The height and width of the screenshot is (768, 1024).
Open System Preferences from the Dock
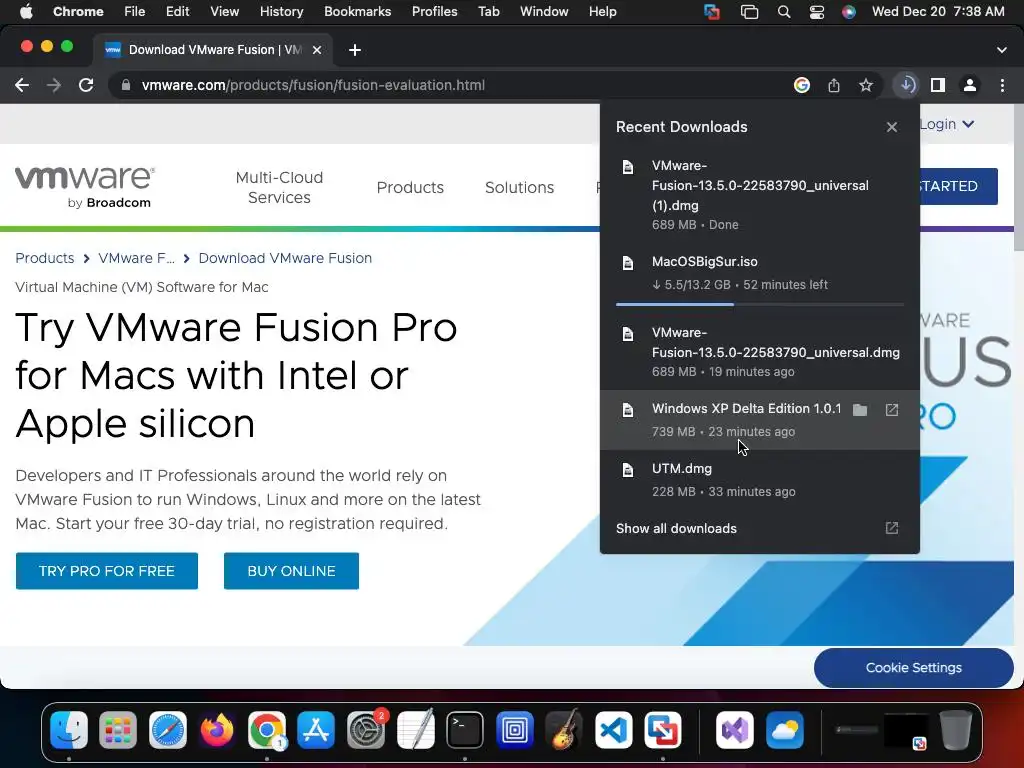[x=366, y=729]
